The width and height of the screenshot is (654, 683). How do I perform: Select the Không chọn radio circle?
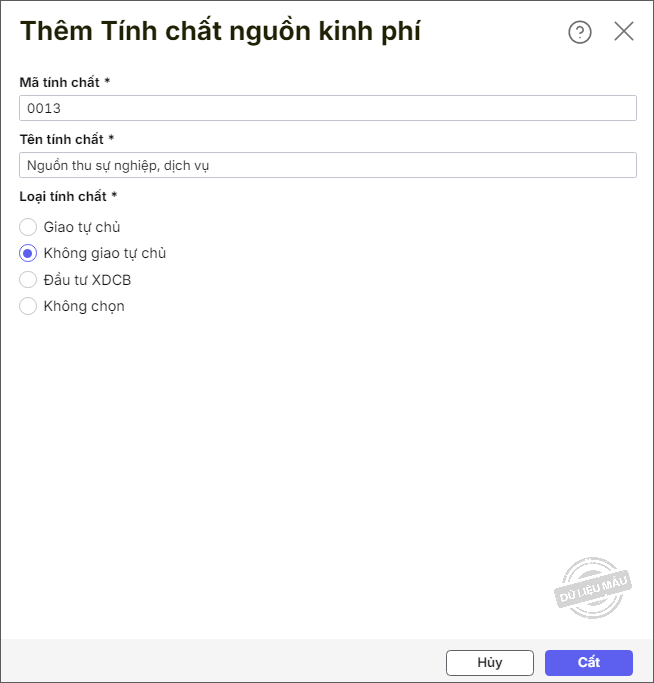tap(28, 306)
